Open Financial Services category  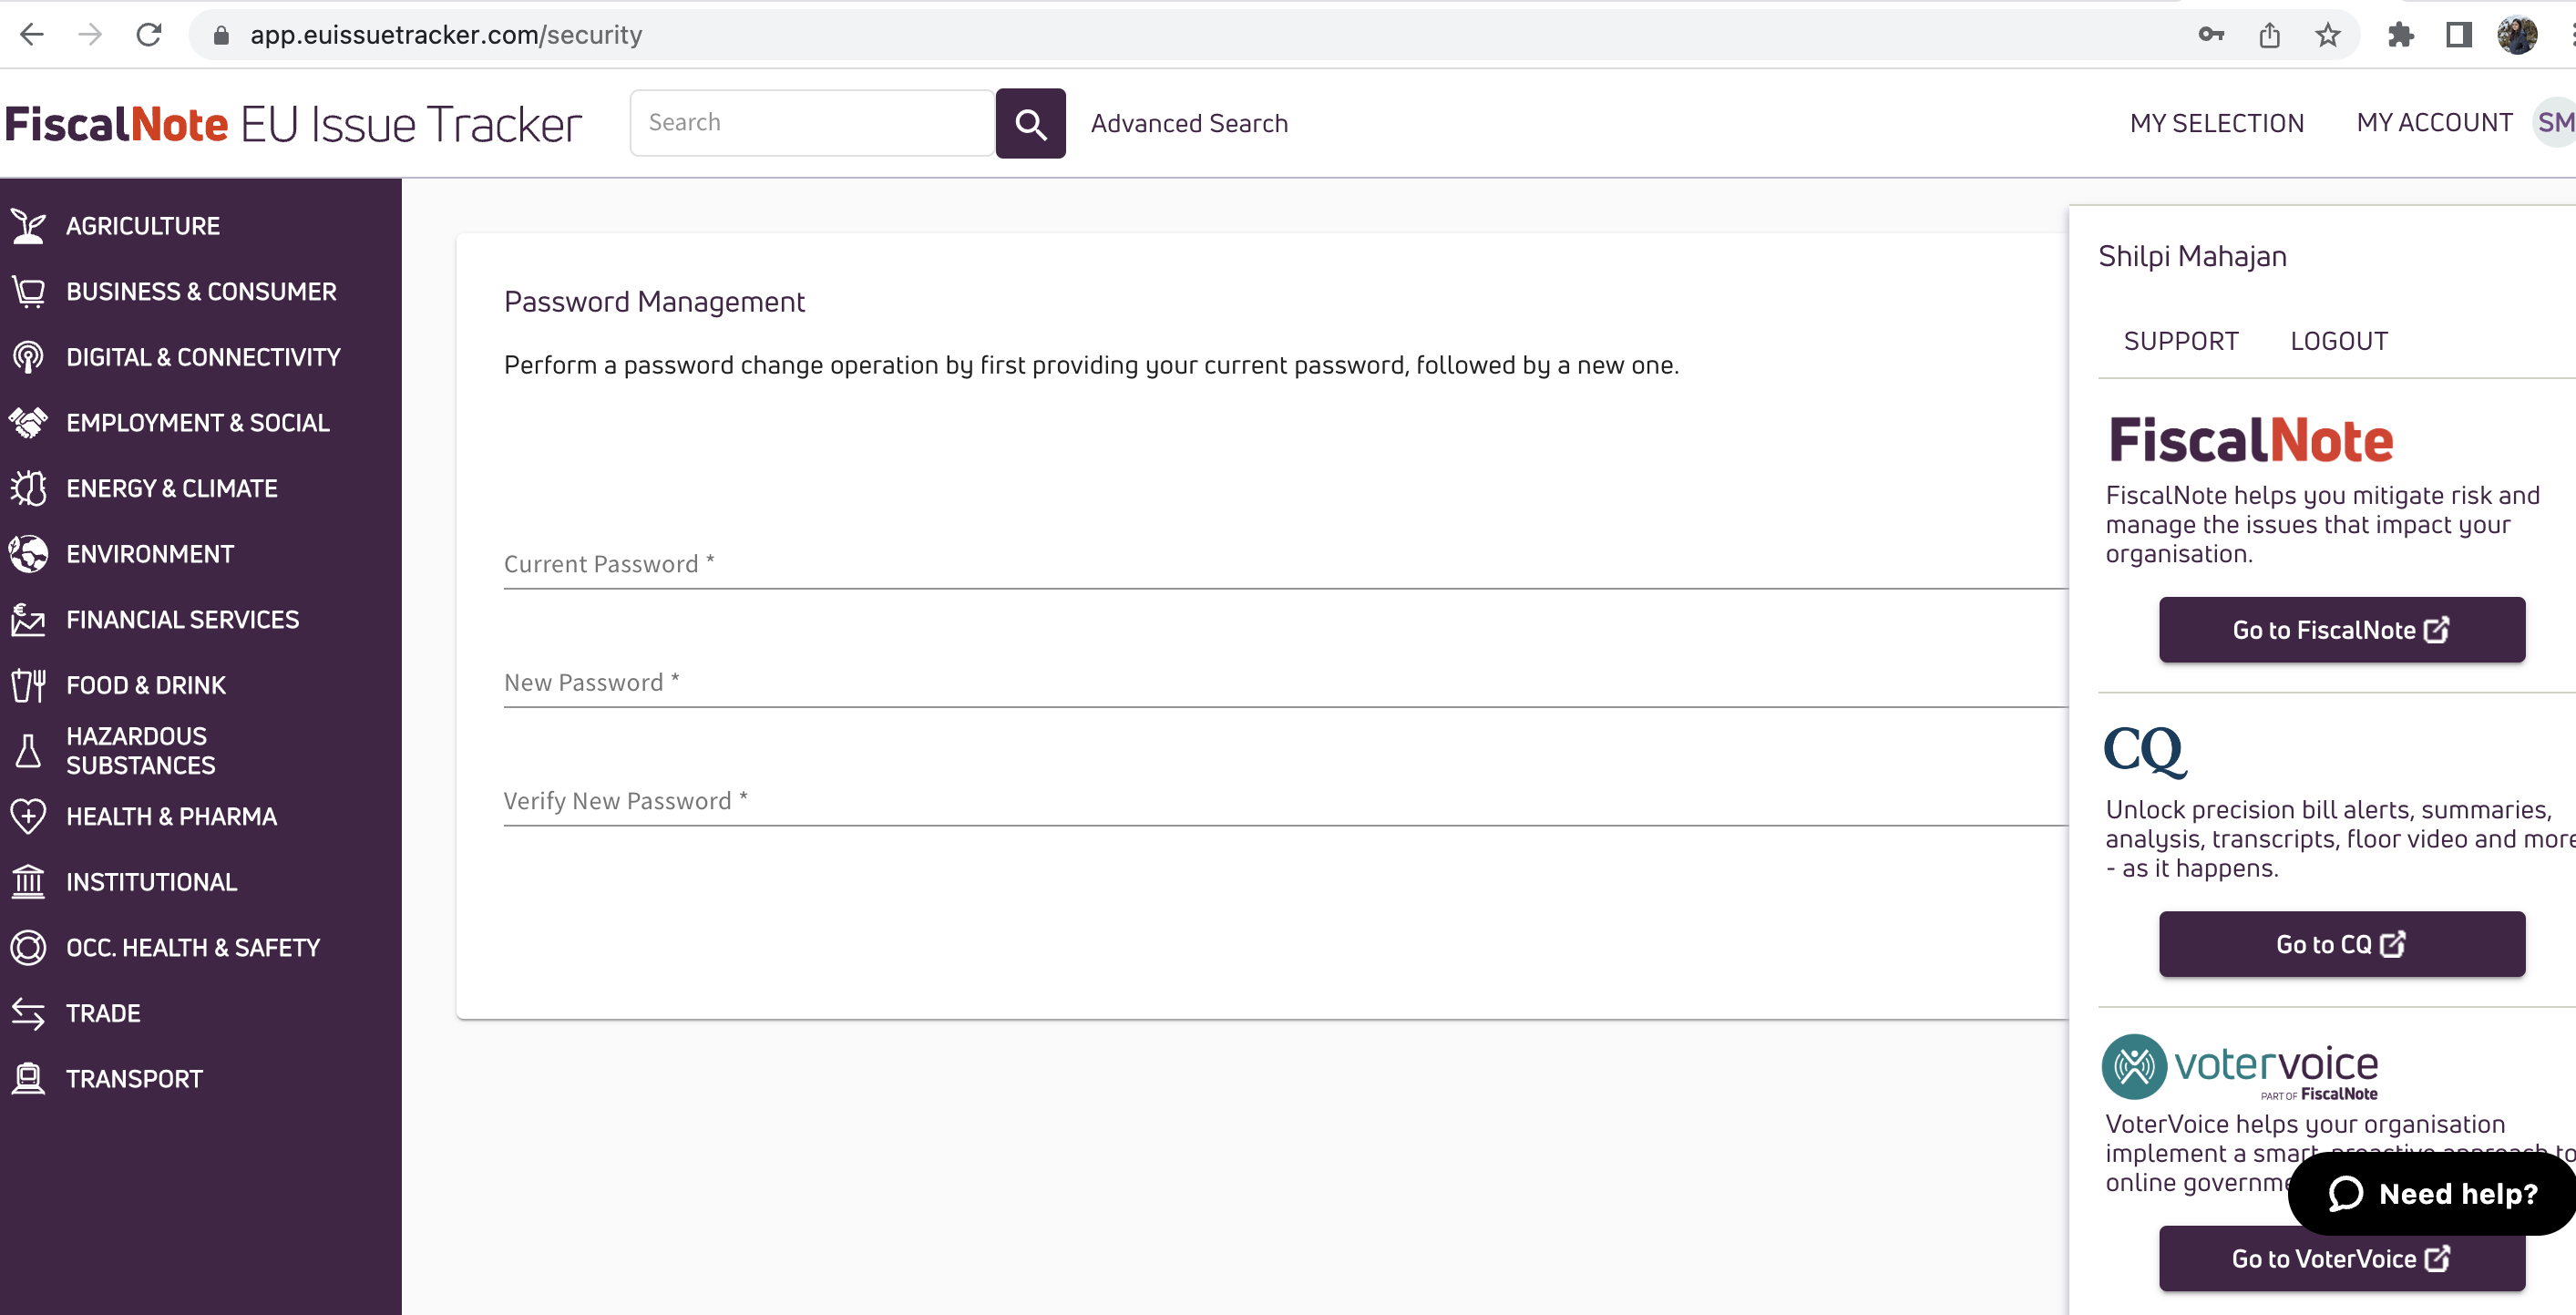pyautogui.click(x=183, y=620)
